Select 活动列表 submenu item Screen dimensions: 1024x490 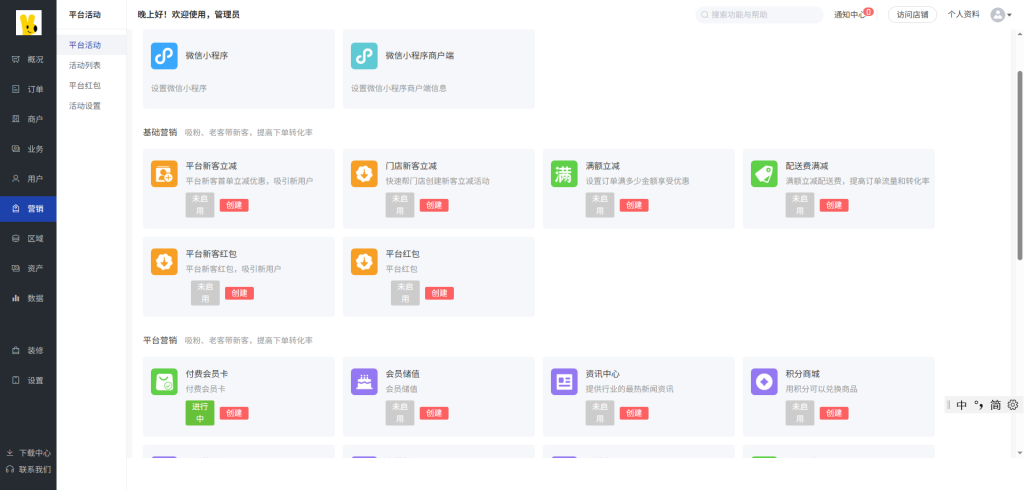click(85, 65)
